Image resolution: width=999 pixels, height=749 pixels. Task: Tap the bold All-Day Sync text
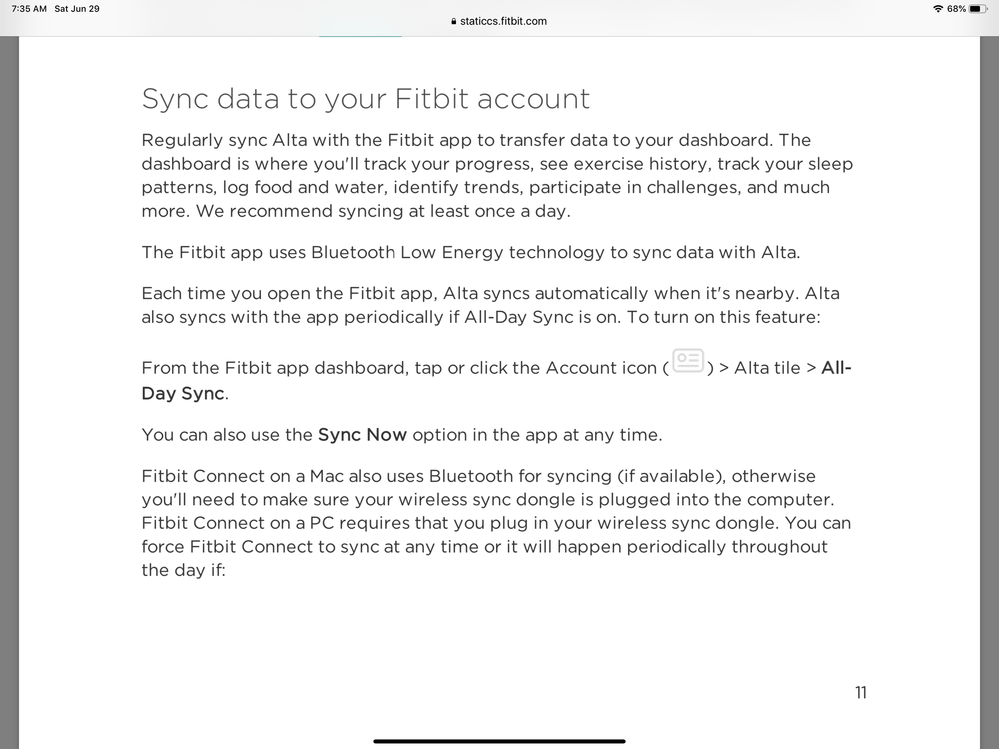tap(496, 380)
